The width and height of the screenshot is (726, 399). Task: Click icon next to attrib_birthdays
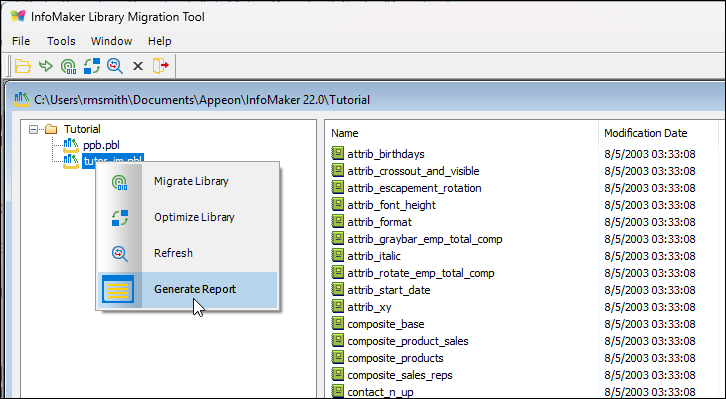click(x=338, y=153)
